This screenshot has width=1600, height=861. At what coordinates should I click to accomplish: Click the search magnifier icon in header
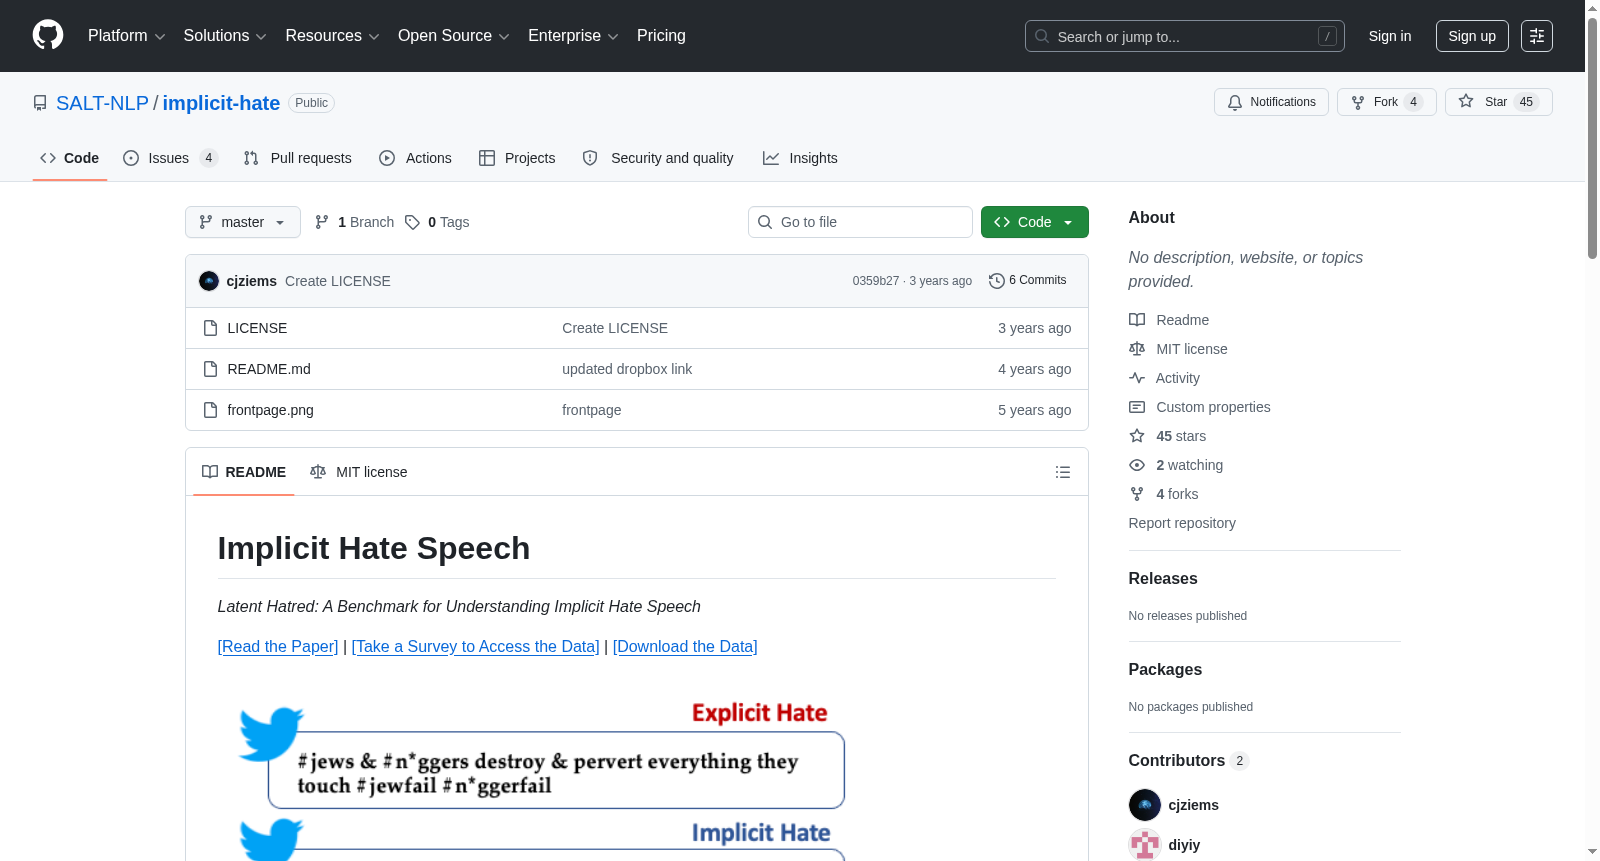point(1042,36)
